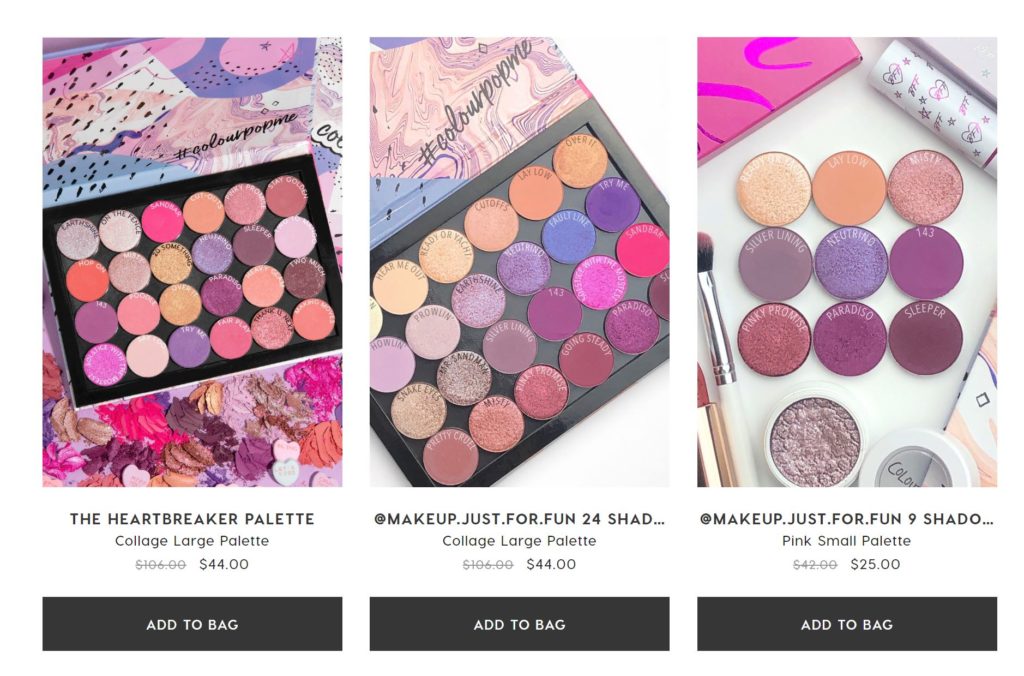Add The Heartbreaker Palette to bag
The image size is (1024, 676).
click(x=192, y=624)
